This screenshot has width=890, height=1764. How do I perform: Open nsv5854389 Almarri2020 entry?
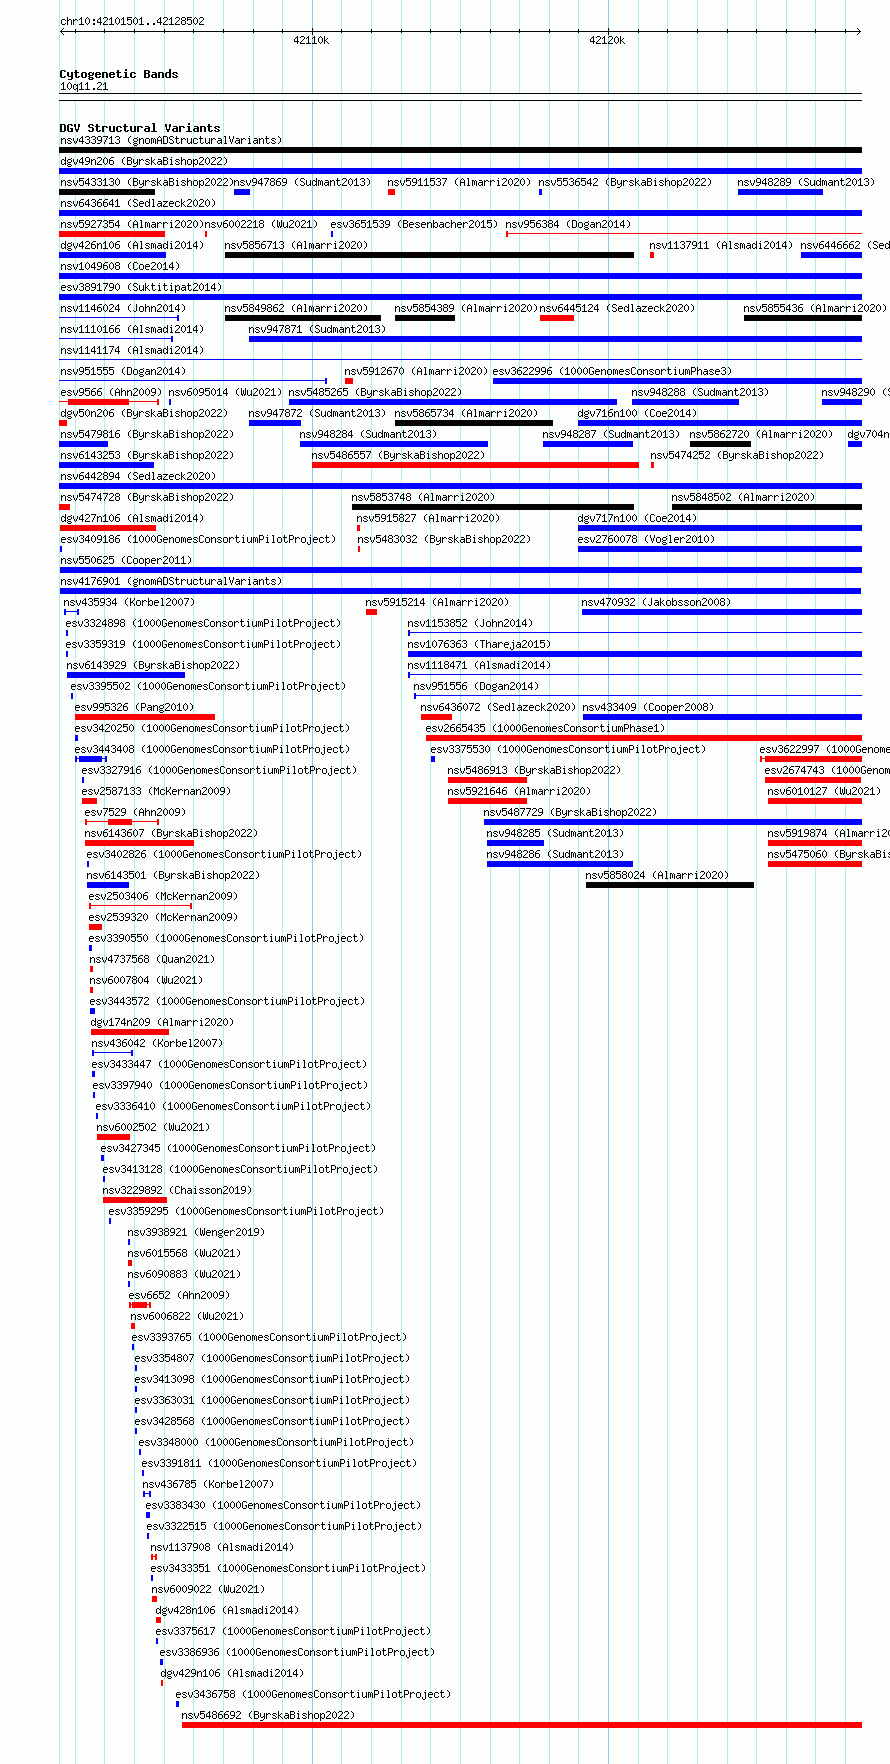[466, 308]
